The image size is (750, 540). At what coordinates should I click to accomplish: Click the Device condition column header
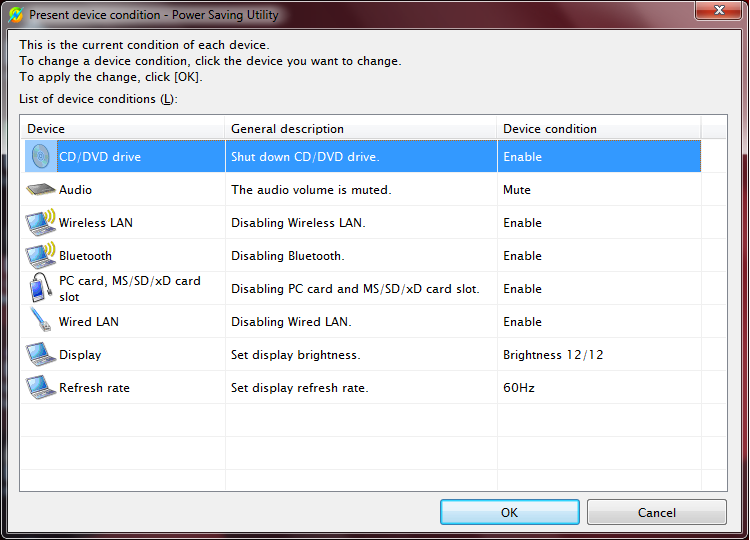click(x=599, y=129)
